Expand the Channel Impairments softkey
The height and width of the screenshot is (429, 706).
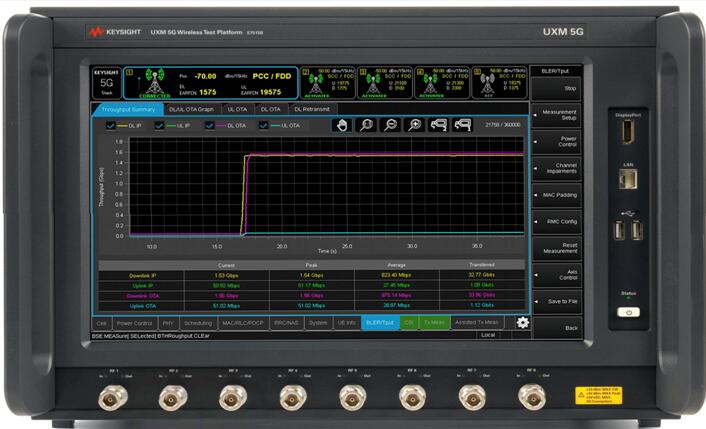(557, 168)
